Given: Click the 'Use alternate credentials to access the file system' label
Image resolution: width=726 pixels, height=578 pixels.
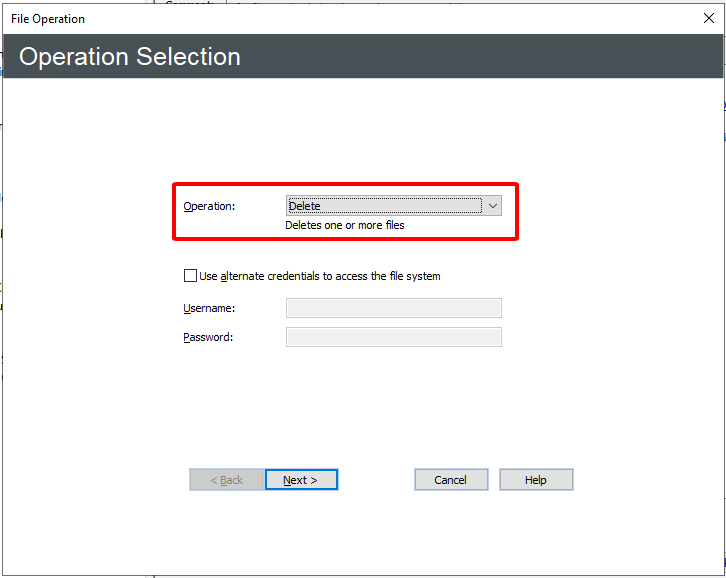Looking at the screenshot, I should click(319, 276).
